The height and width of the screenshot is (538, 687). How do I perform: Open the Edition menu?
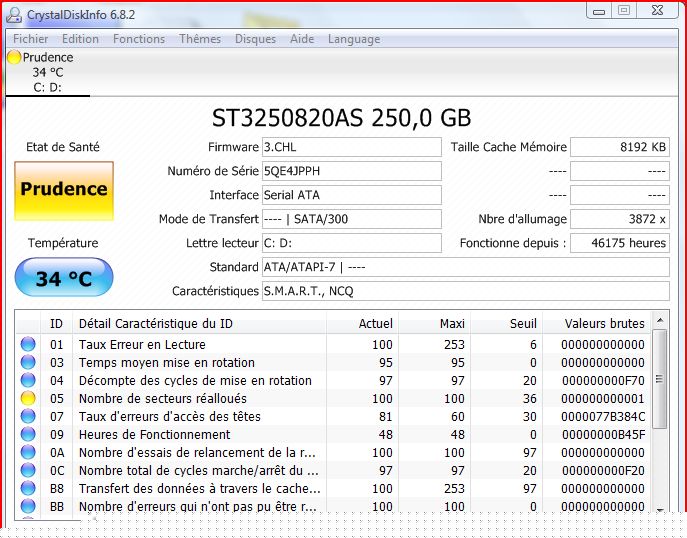[80, 39]
